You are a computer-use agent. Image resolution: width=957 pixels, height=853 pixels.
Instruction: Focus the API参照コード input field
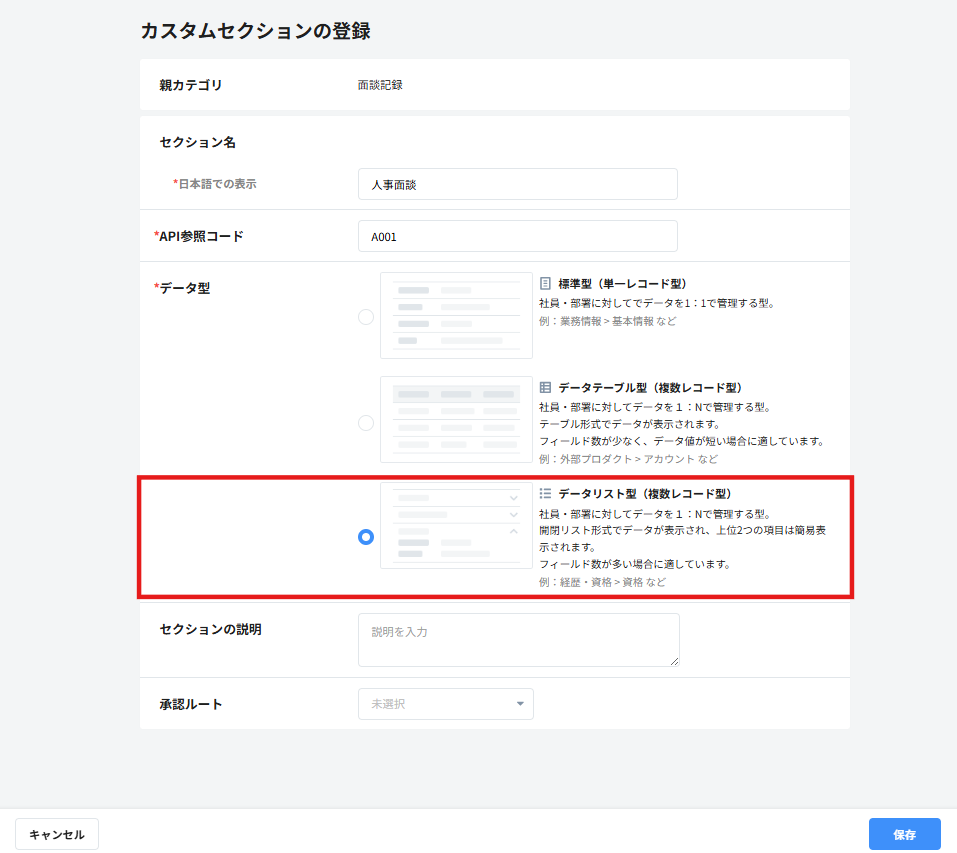pyautogui.click(x=518, y=236)
